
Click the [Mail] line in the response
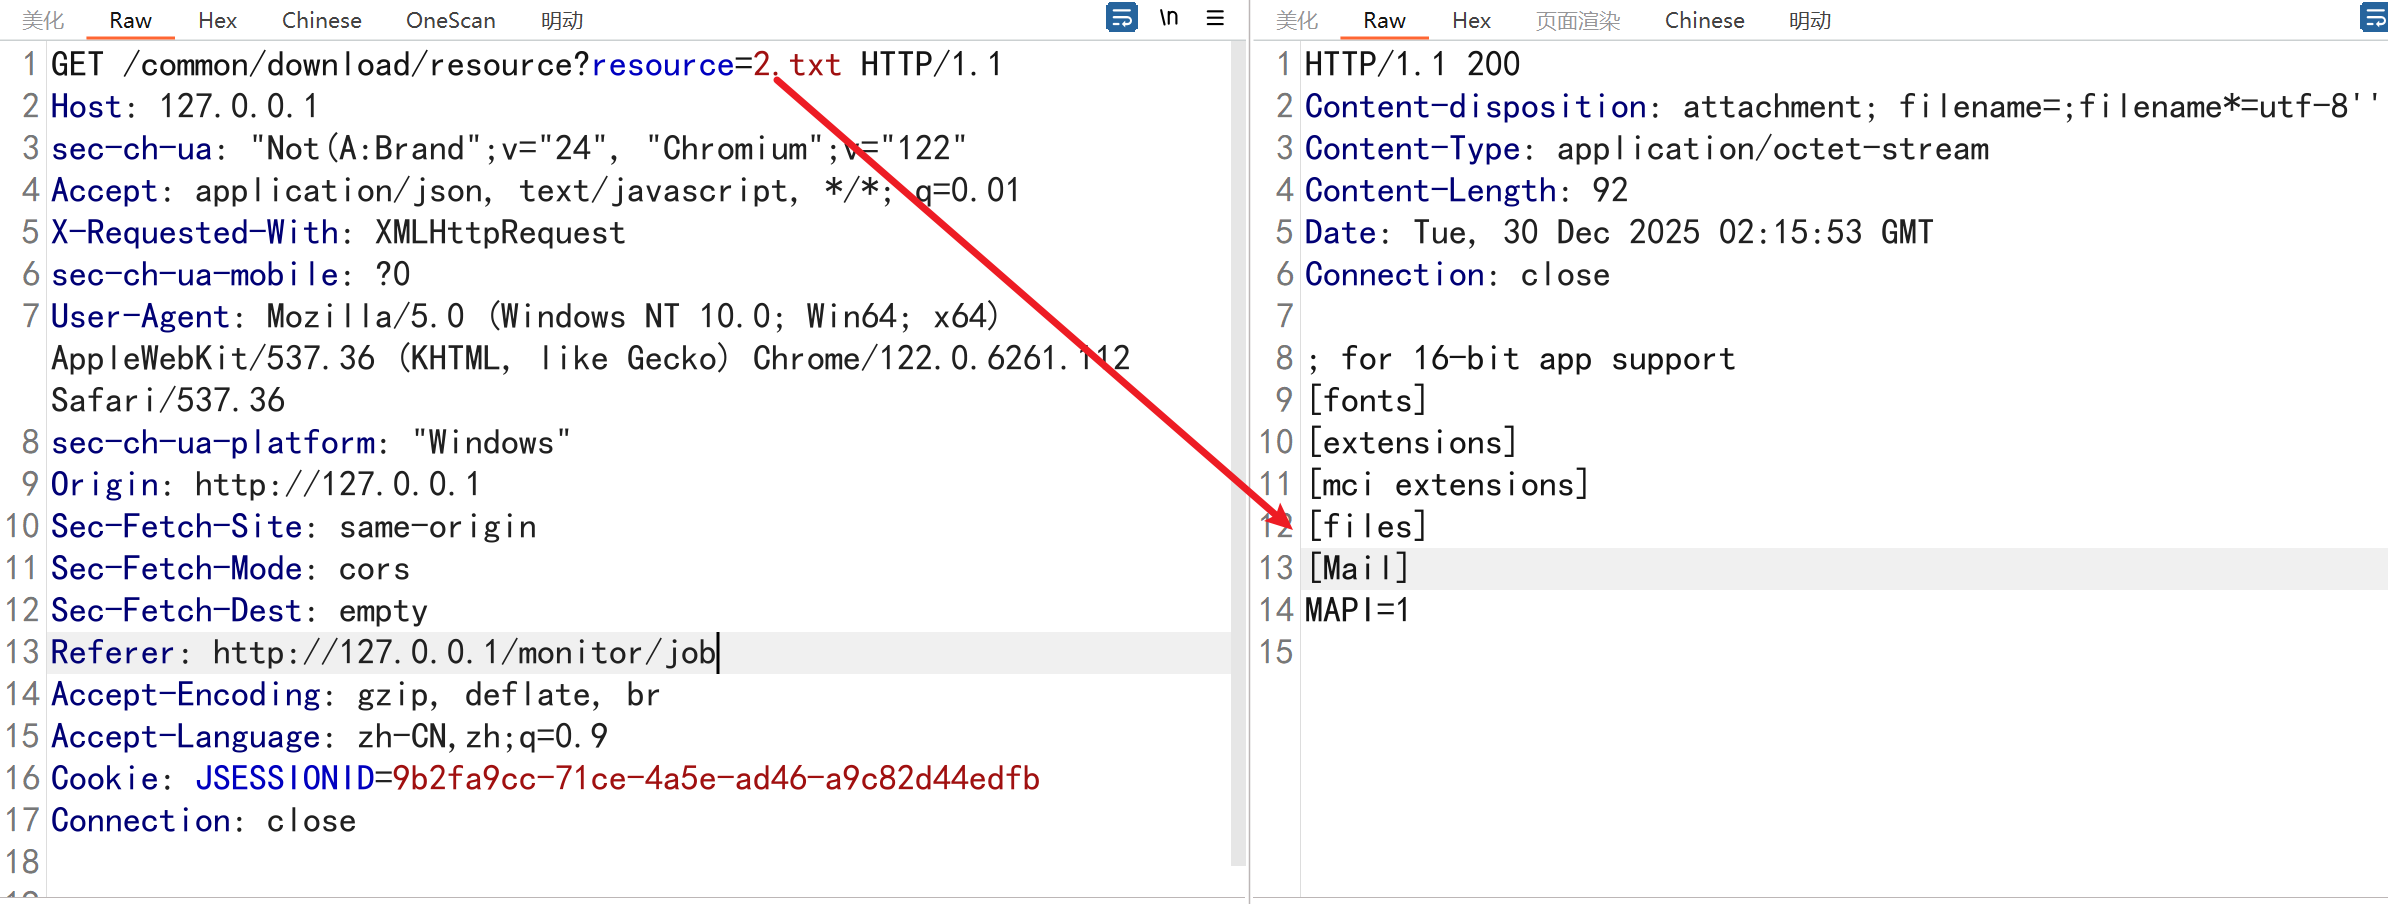click(1358, 568)
